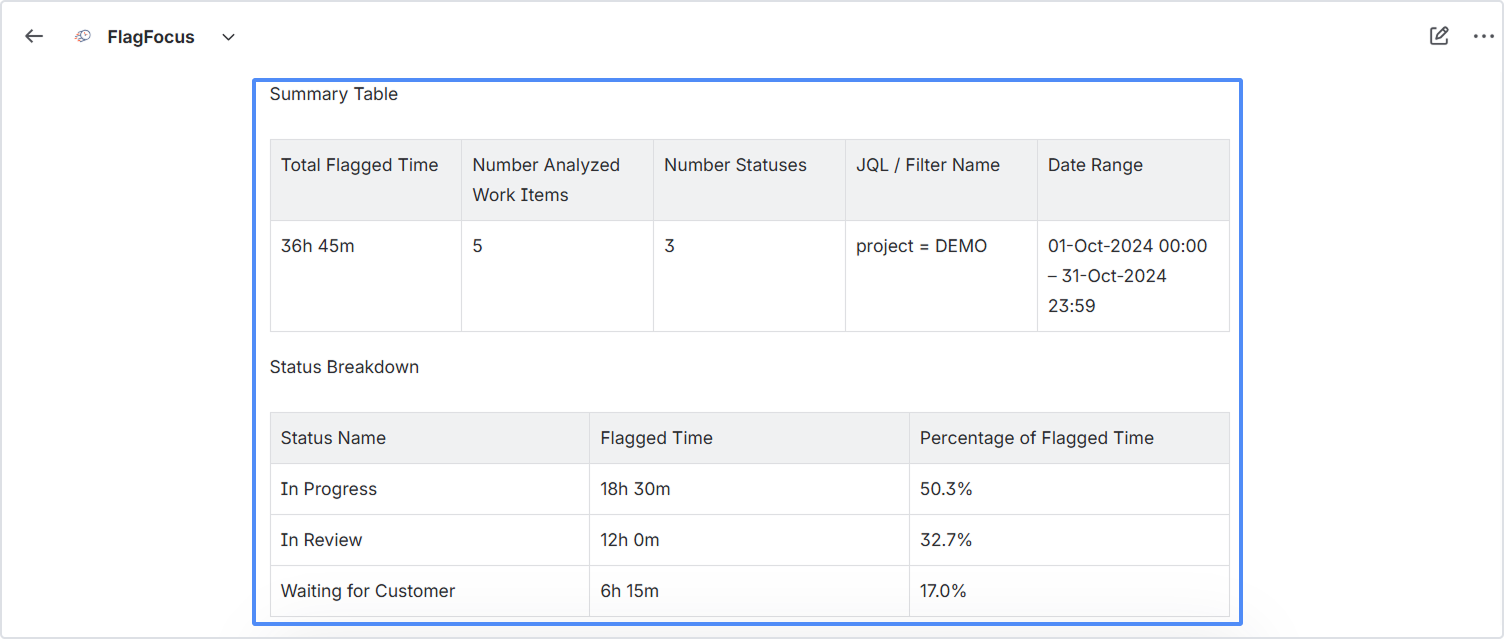Open the edit pencil icon
1504x639 pixels.
pos(1439,36)
